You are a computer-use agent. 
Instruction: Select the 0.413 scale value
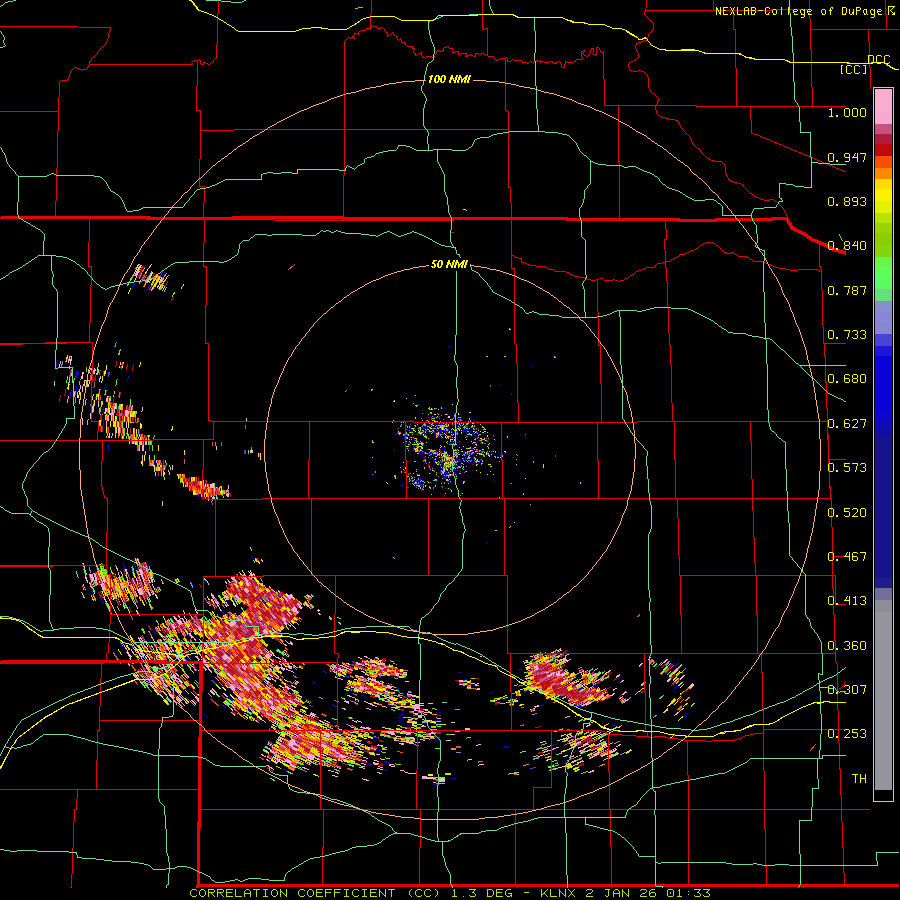tap(847, 601)
